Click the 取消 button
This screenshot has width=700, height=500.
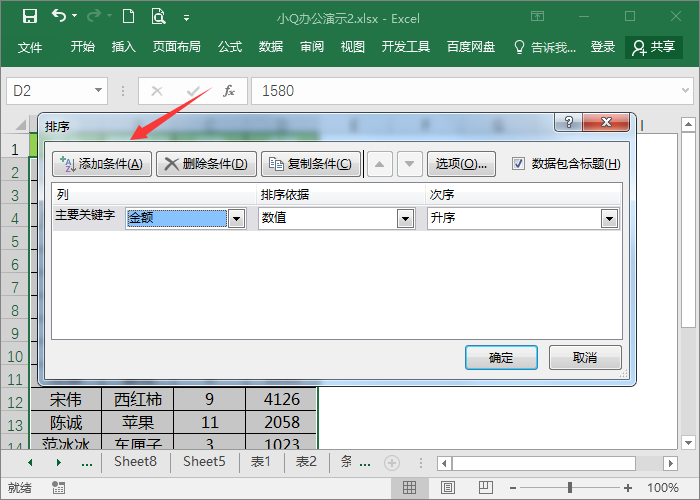[x=585, y=358]
